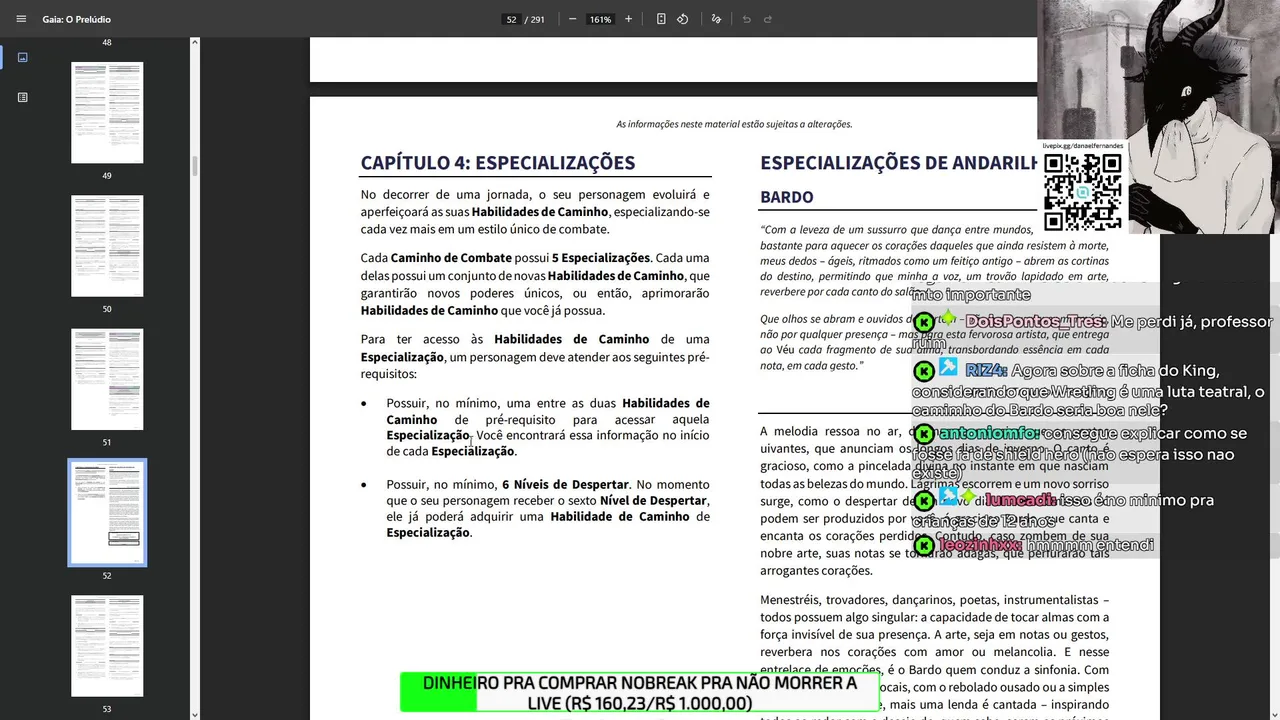The height and width of the screenshot is (720, 1280).
Task: Click bold text '6 Níveis de Despertar'
Action: click(565, 484)
